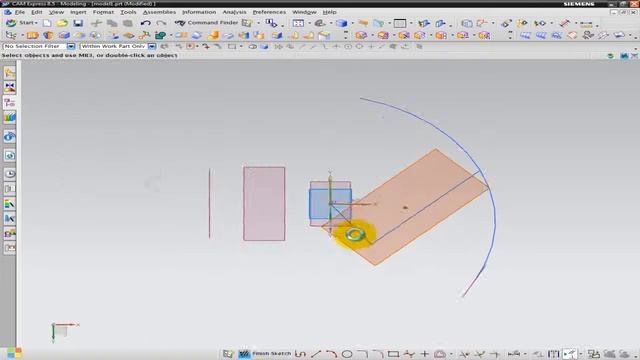Expand the Start application dropdown
This screenshot has height=360, width=640.
point(21,23)
